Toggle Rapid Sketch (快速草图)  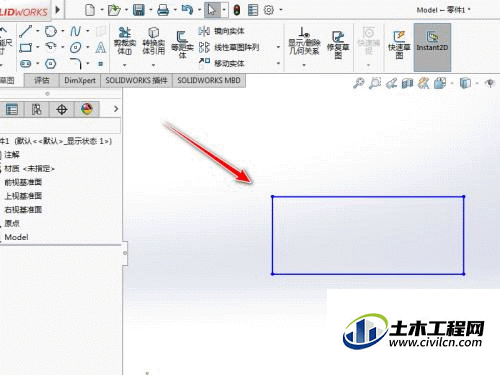[399, 45]
